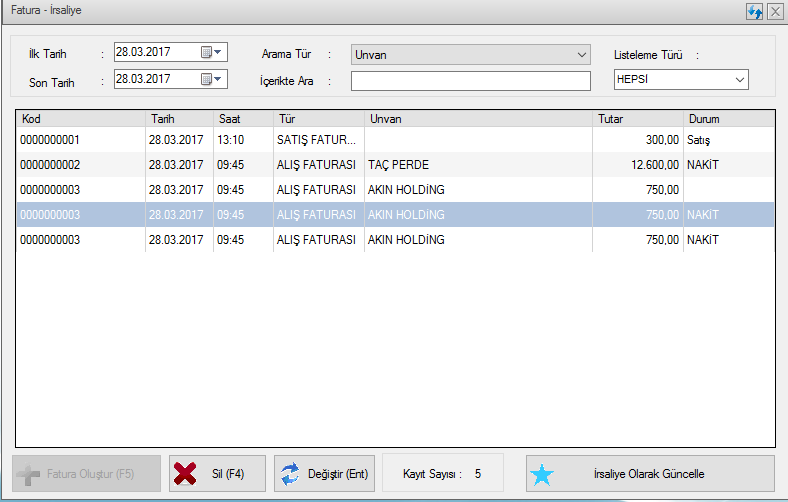Sort by the Tutar column header
The height and width of the screenshot is (502, 788).
point(638,118)
